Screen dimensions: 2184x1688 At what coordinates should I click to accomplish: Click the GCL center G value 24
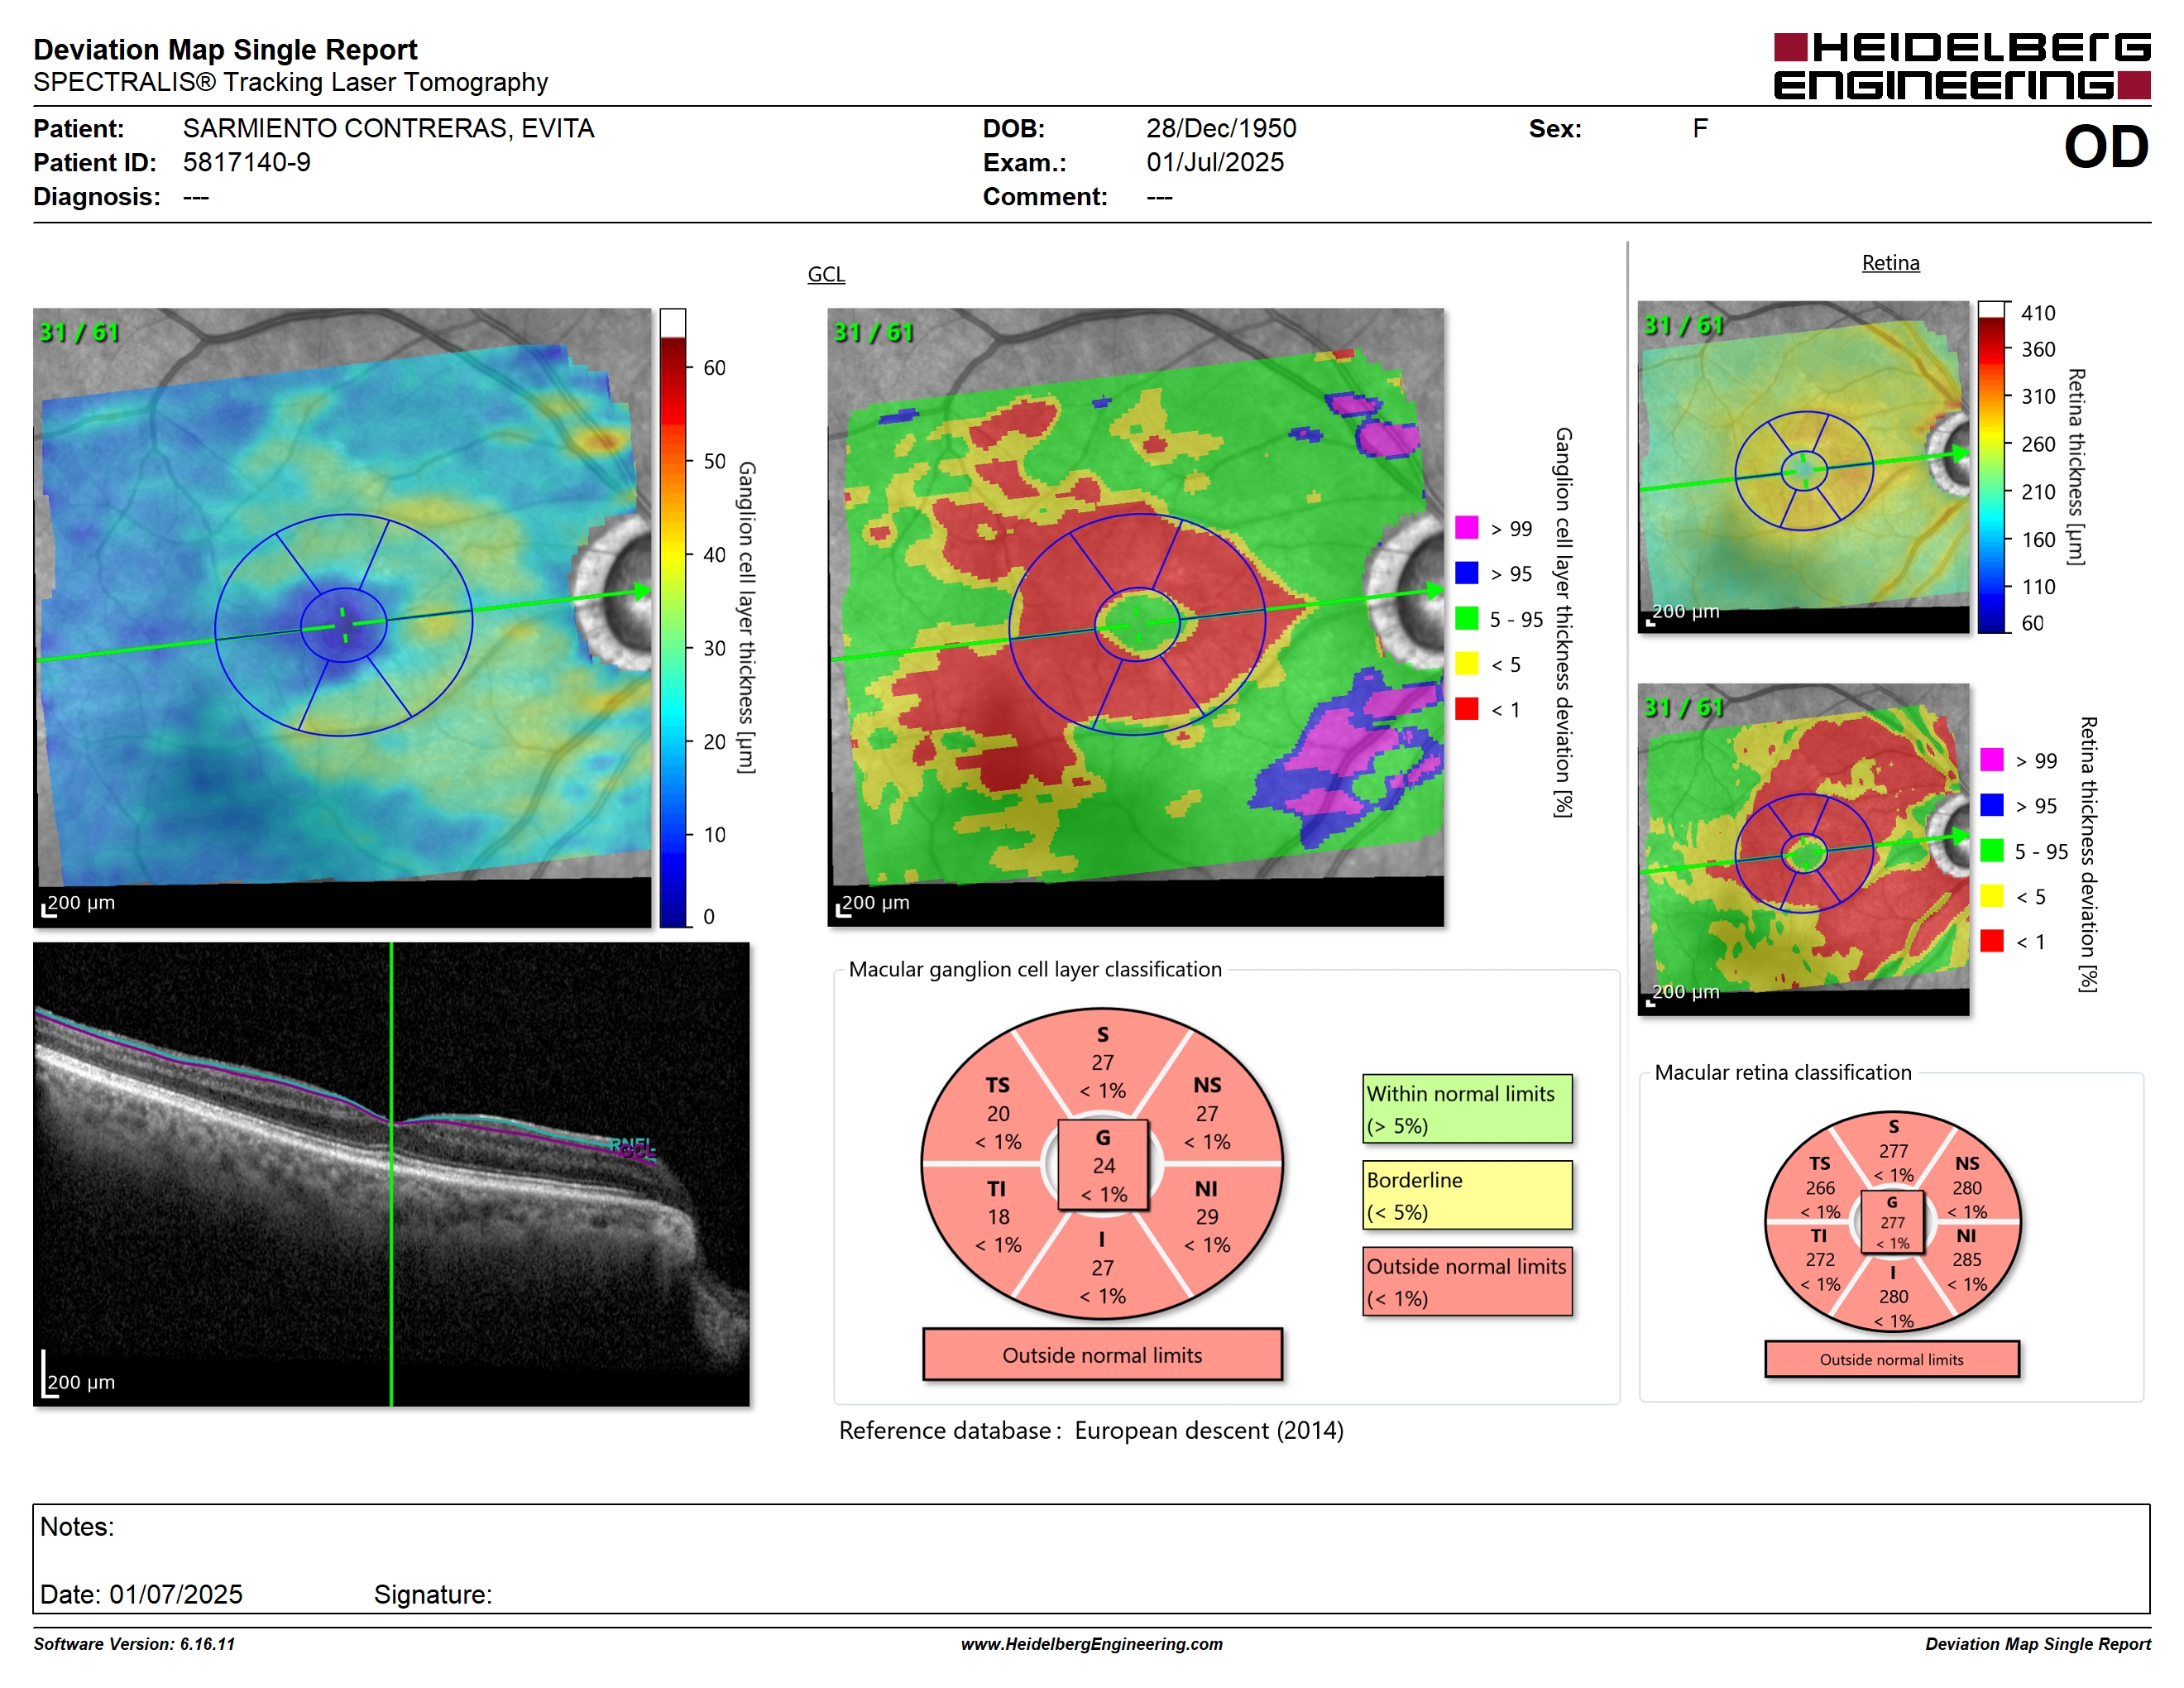tap(1103, 1165)
